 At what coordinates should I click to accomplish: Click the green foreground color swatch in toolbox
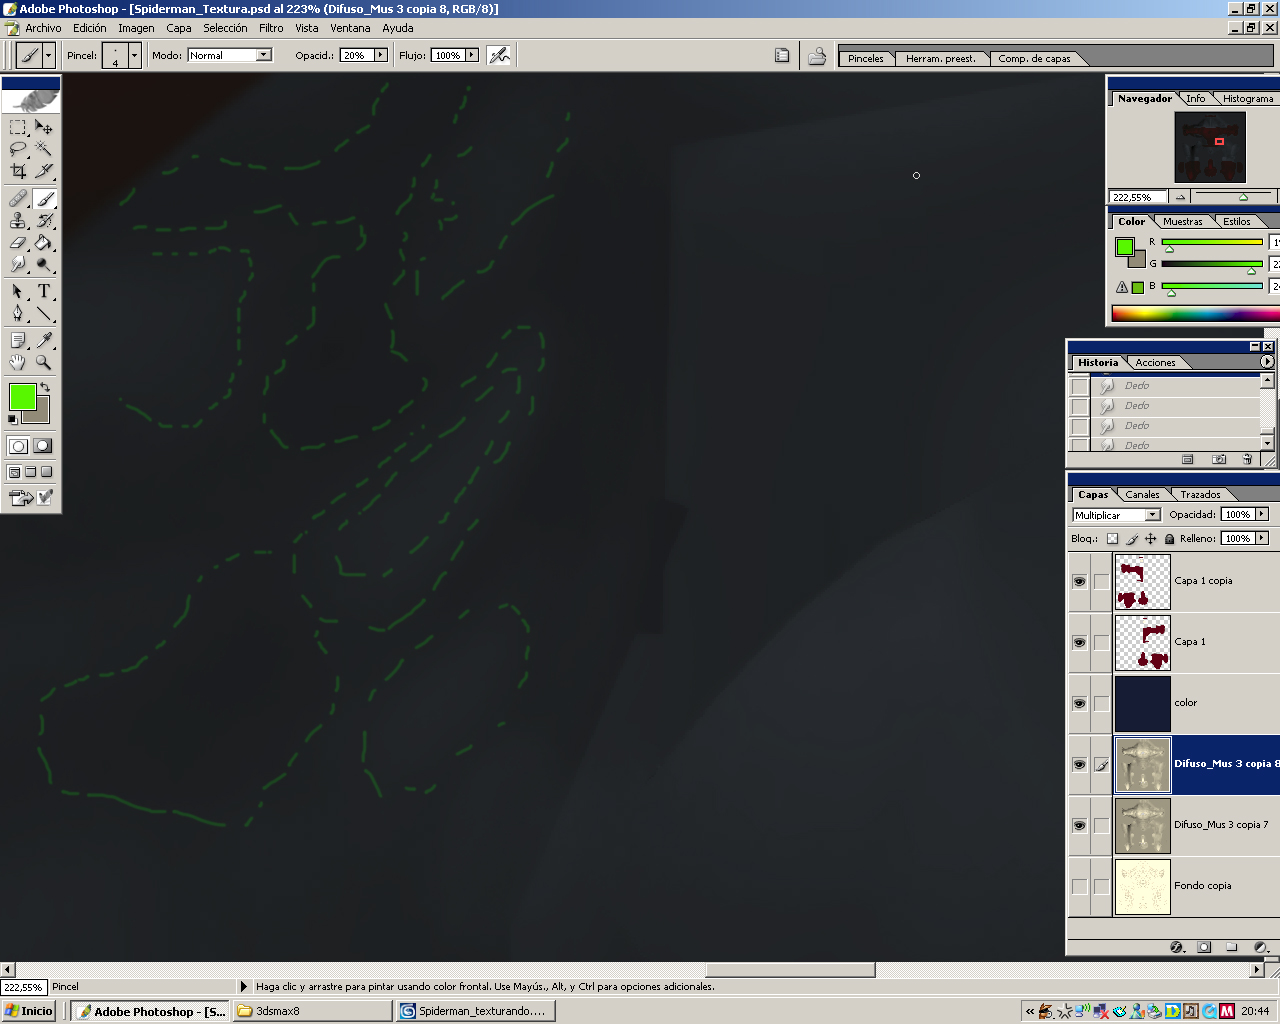(22, 397)
